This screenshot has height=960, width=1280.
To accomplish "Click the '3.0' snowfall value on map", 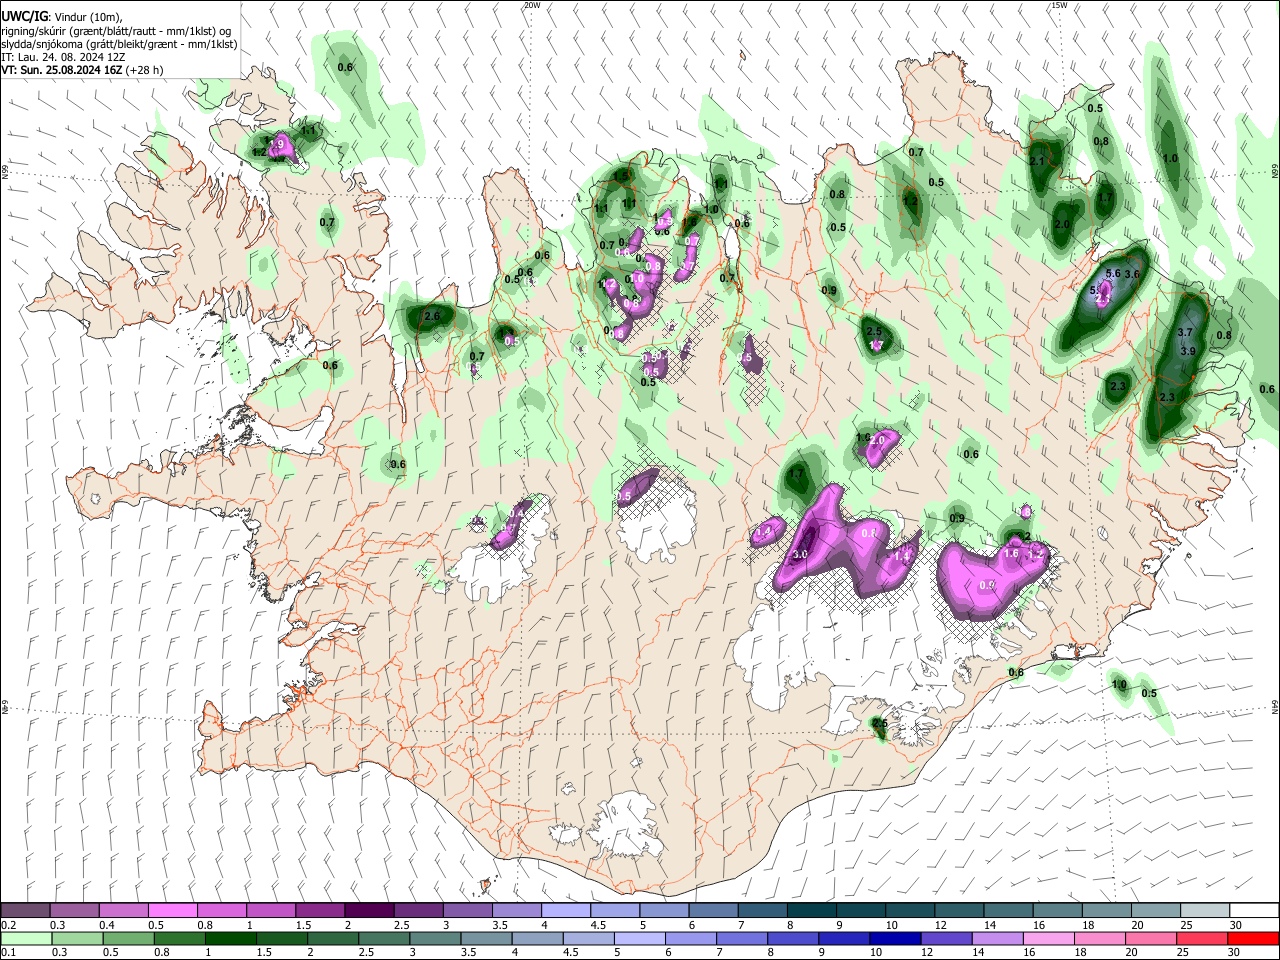I will coord(800,554).
